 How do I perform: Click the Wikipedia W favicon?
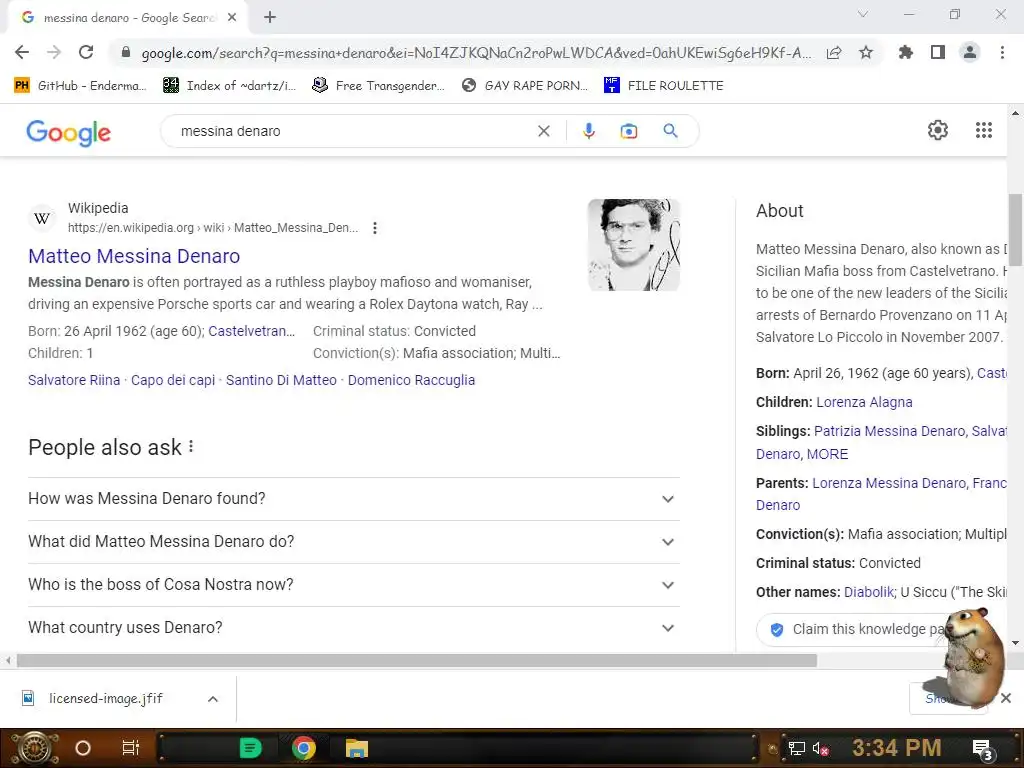tap(42, 218)
